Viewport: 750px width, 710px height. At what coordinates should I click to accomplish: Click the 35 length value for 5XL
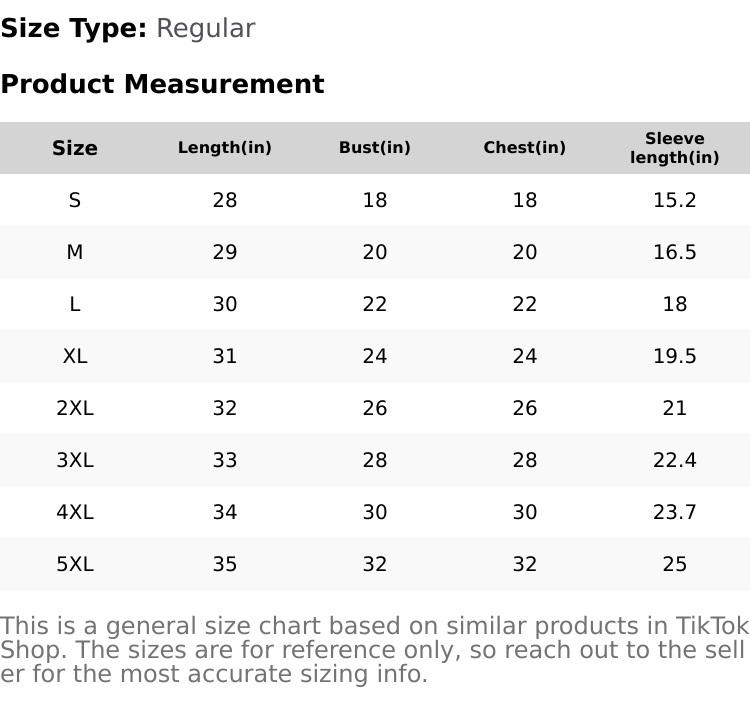tap(225, 564)
